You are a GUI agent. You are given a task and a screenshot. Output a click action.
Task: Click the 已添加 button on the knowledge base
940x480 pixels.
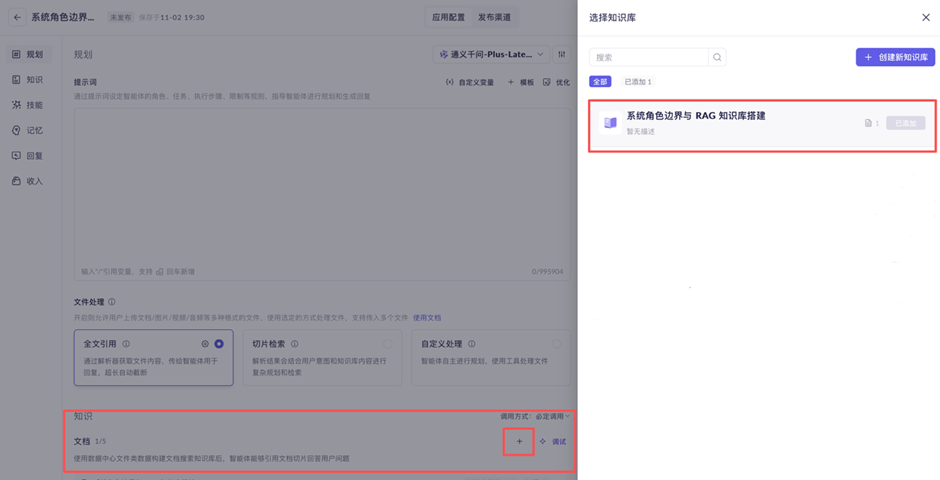[x=906, y=123]
